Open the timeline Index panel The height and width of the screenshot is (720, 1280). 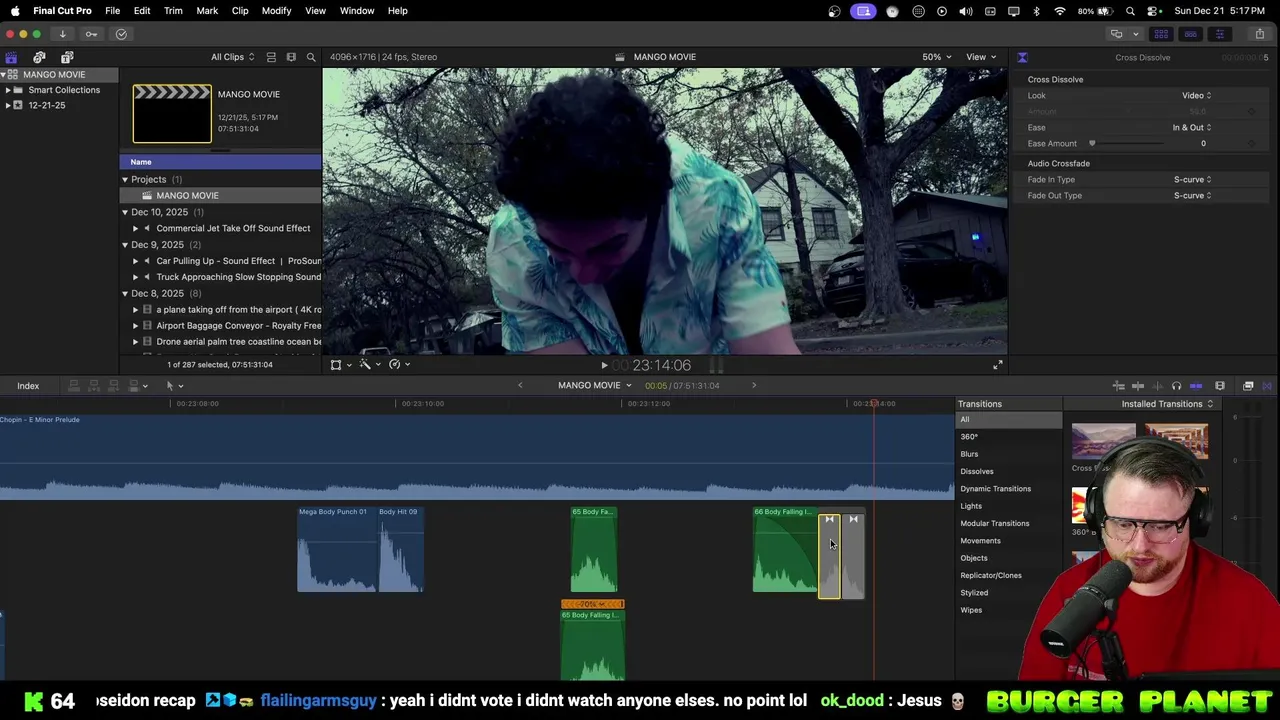[28, 386]
